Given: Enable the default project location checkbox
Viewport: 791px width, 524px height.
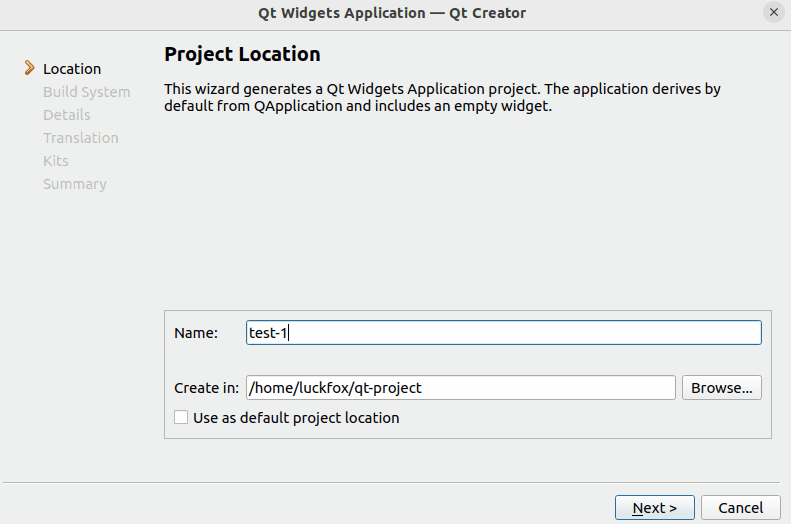Looking at the screenshot, I should tap(181, 418).
